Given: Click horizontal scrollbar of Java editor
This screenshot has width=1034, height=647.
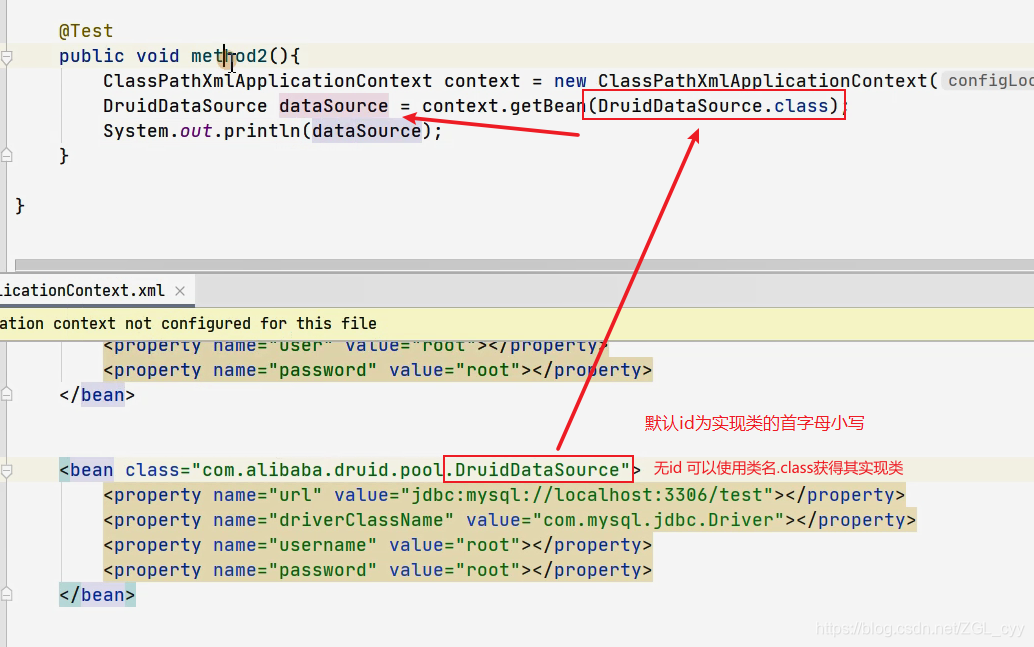Looking at the screenshot, I should coord(524,265).
